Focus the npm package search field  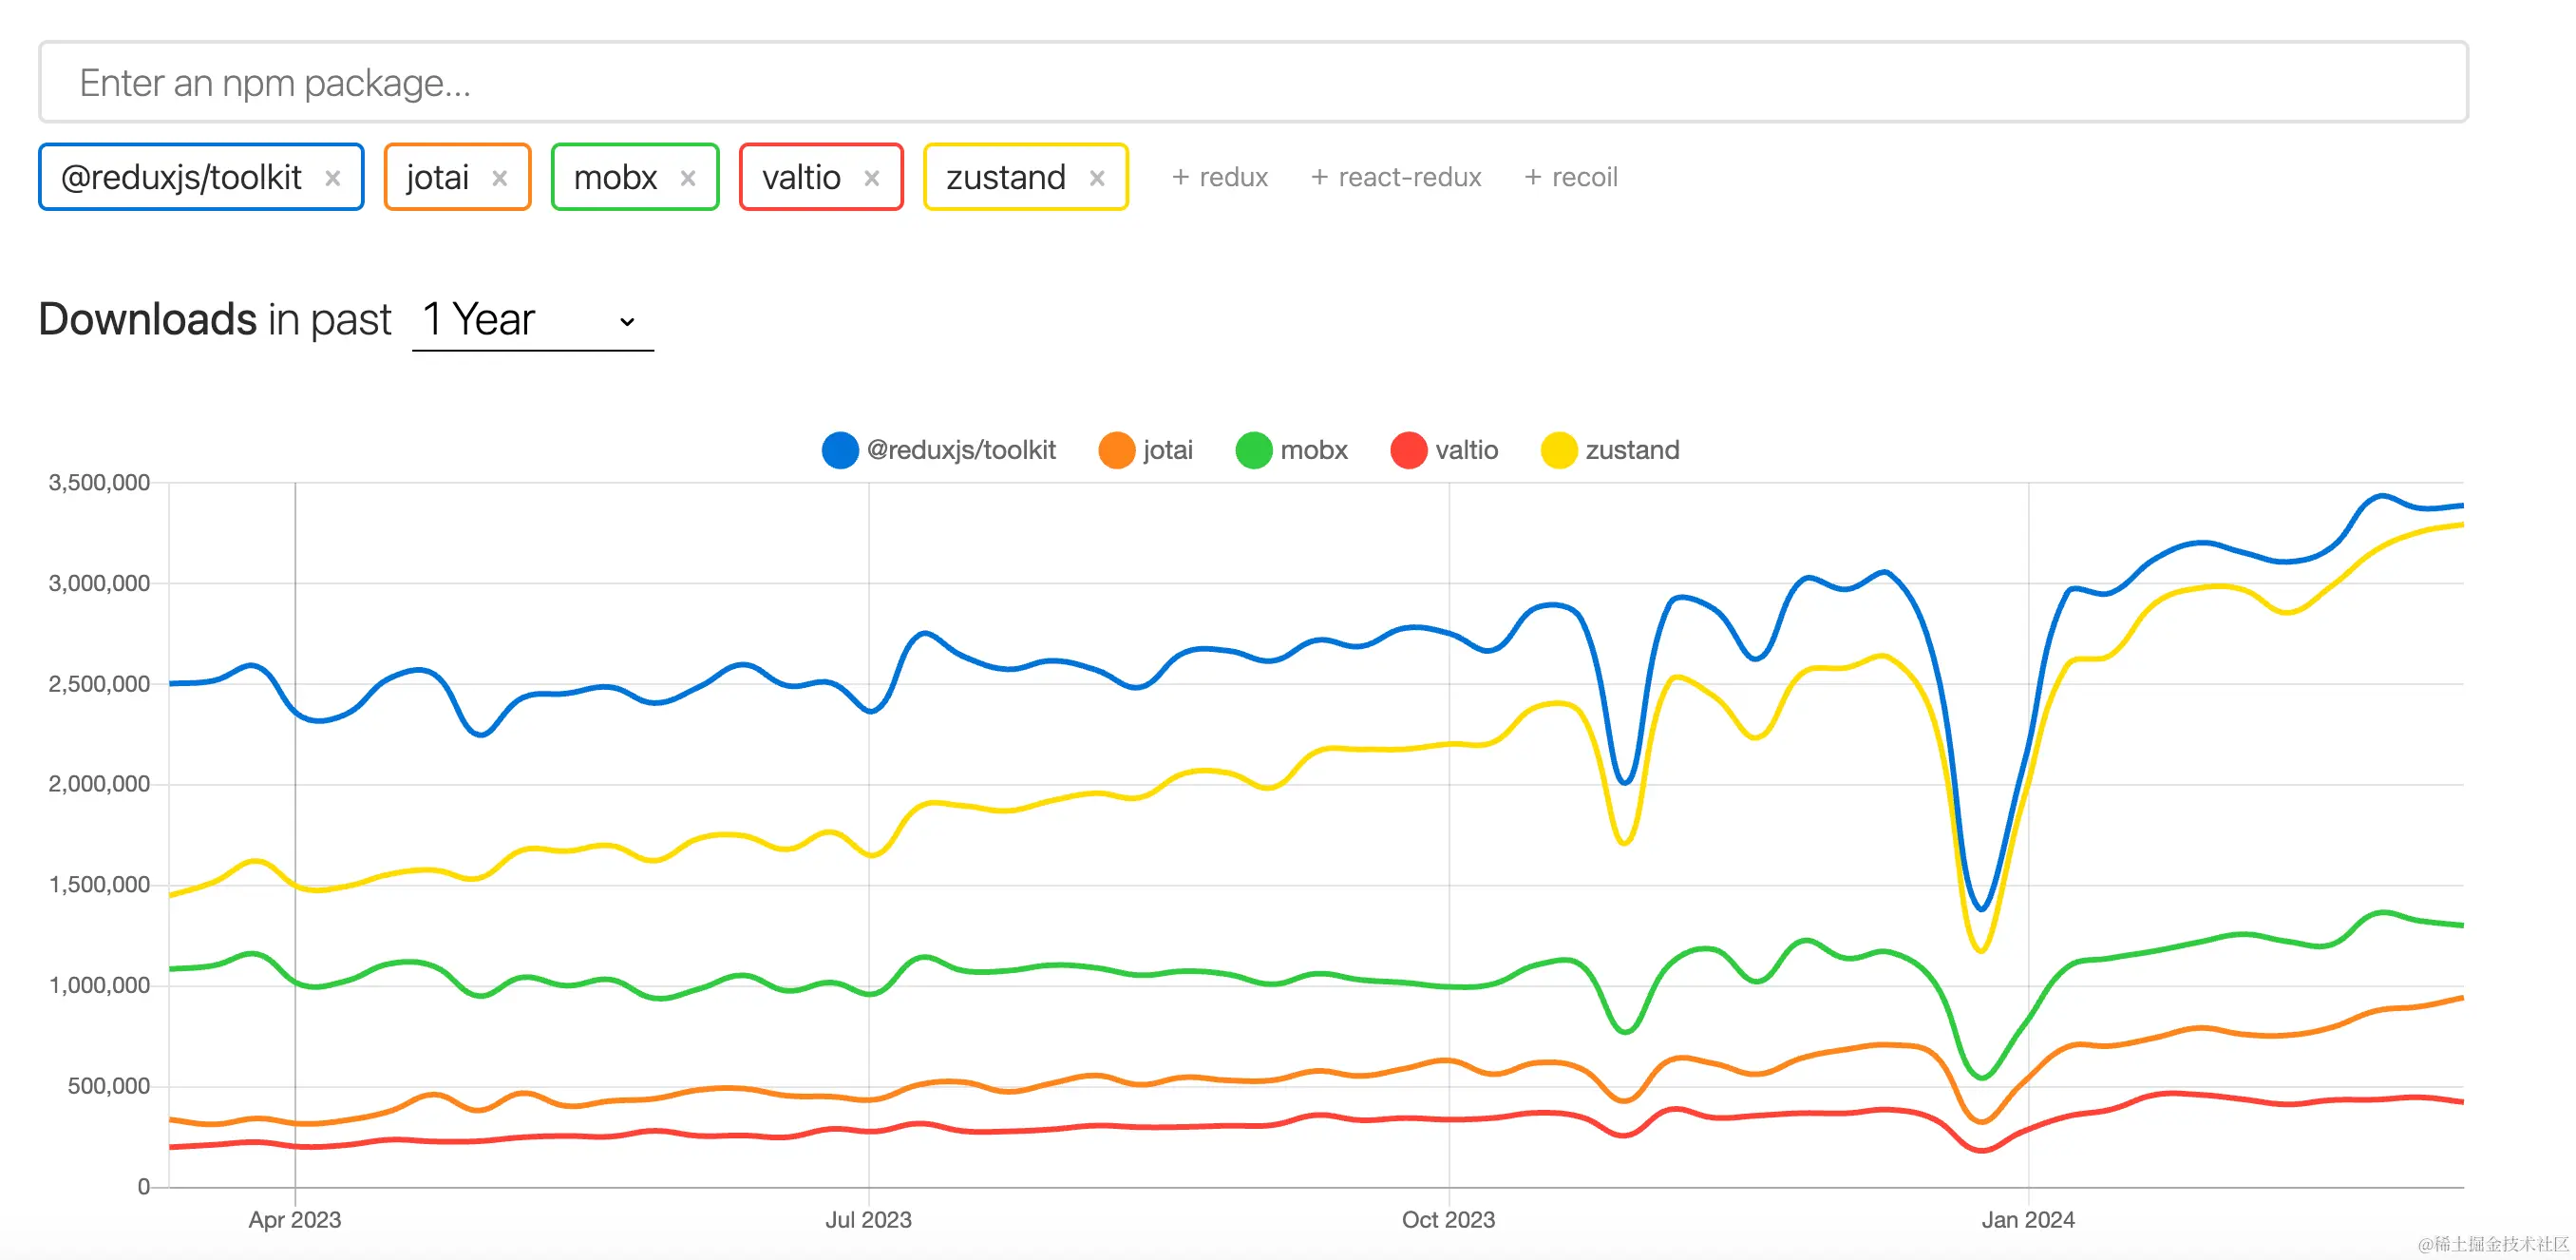click(1252, 82)
